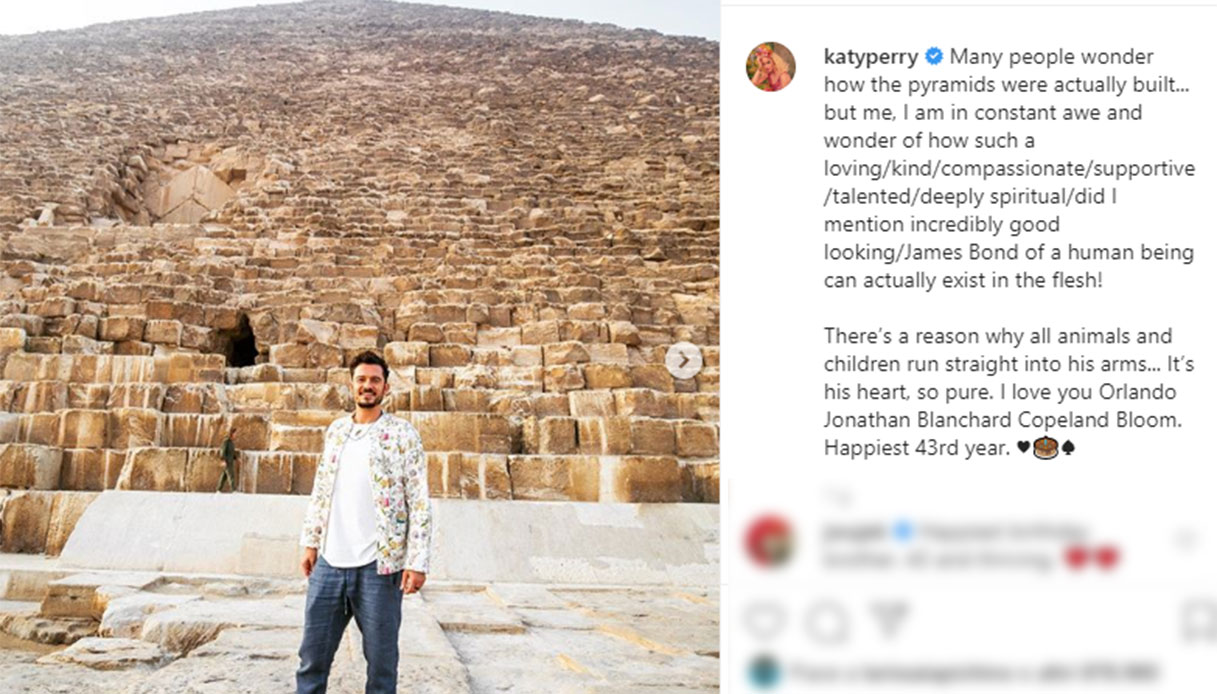Open comments with the speech bubble icon
This screenshot has width=1217, height=694.
pyautogui.click(x=826, y=623)
